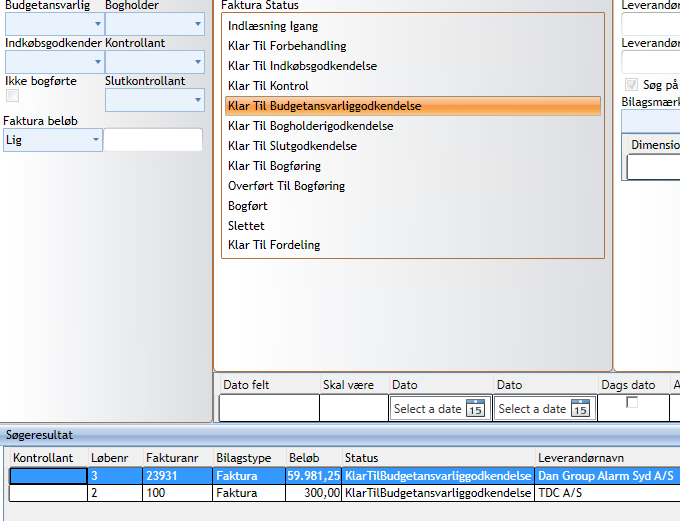Click Bilagstype Faktura cell in TDC row
The height and width of the screenshot is (521, 680).
click(x=249, y=493)
